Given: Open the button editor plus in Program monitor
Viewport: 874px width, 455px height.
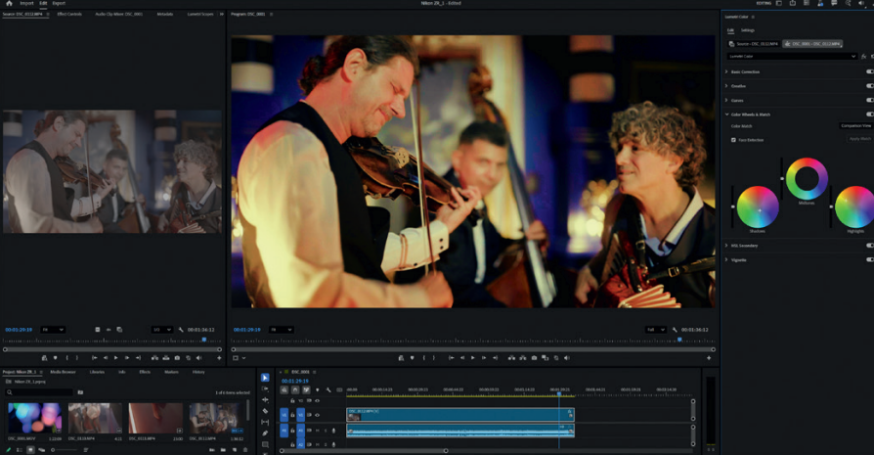Looking at the screenshot, I should 709,357.
